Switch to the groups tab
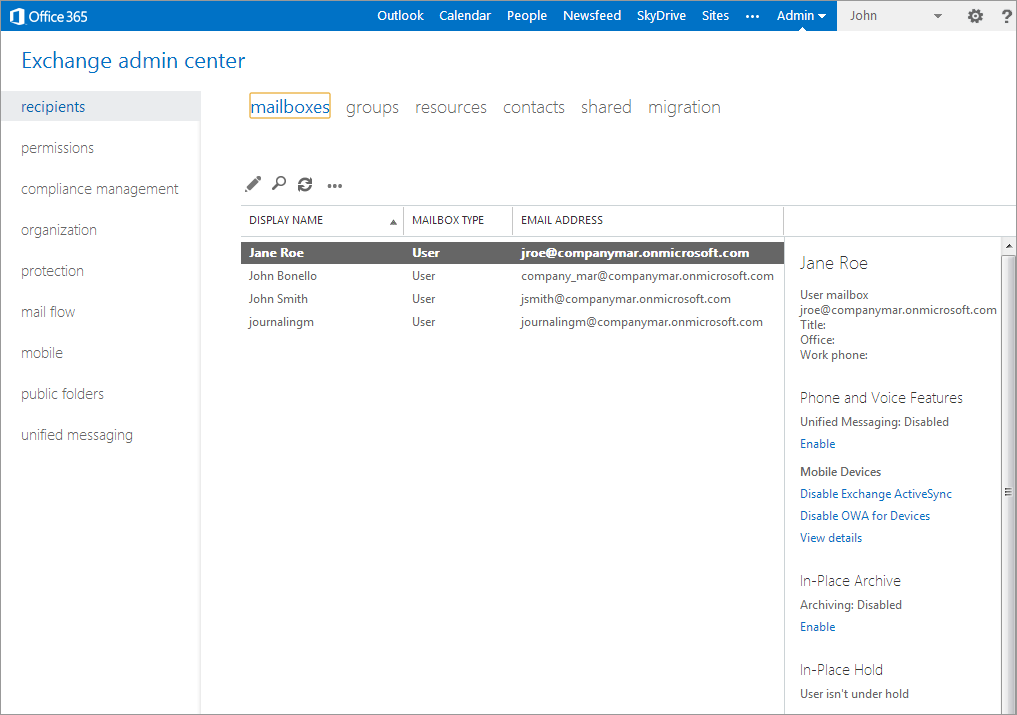The image size is (1017, 715). [371, 106]
